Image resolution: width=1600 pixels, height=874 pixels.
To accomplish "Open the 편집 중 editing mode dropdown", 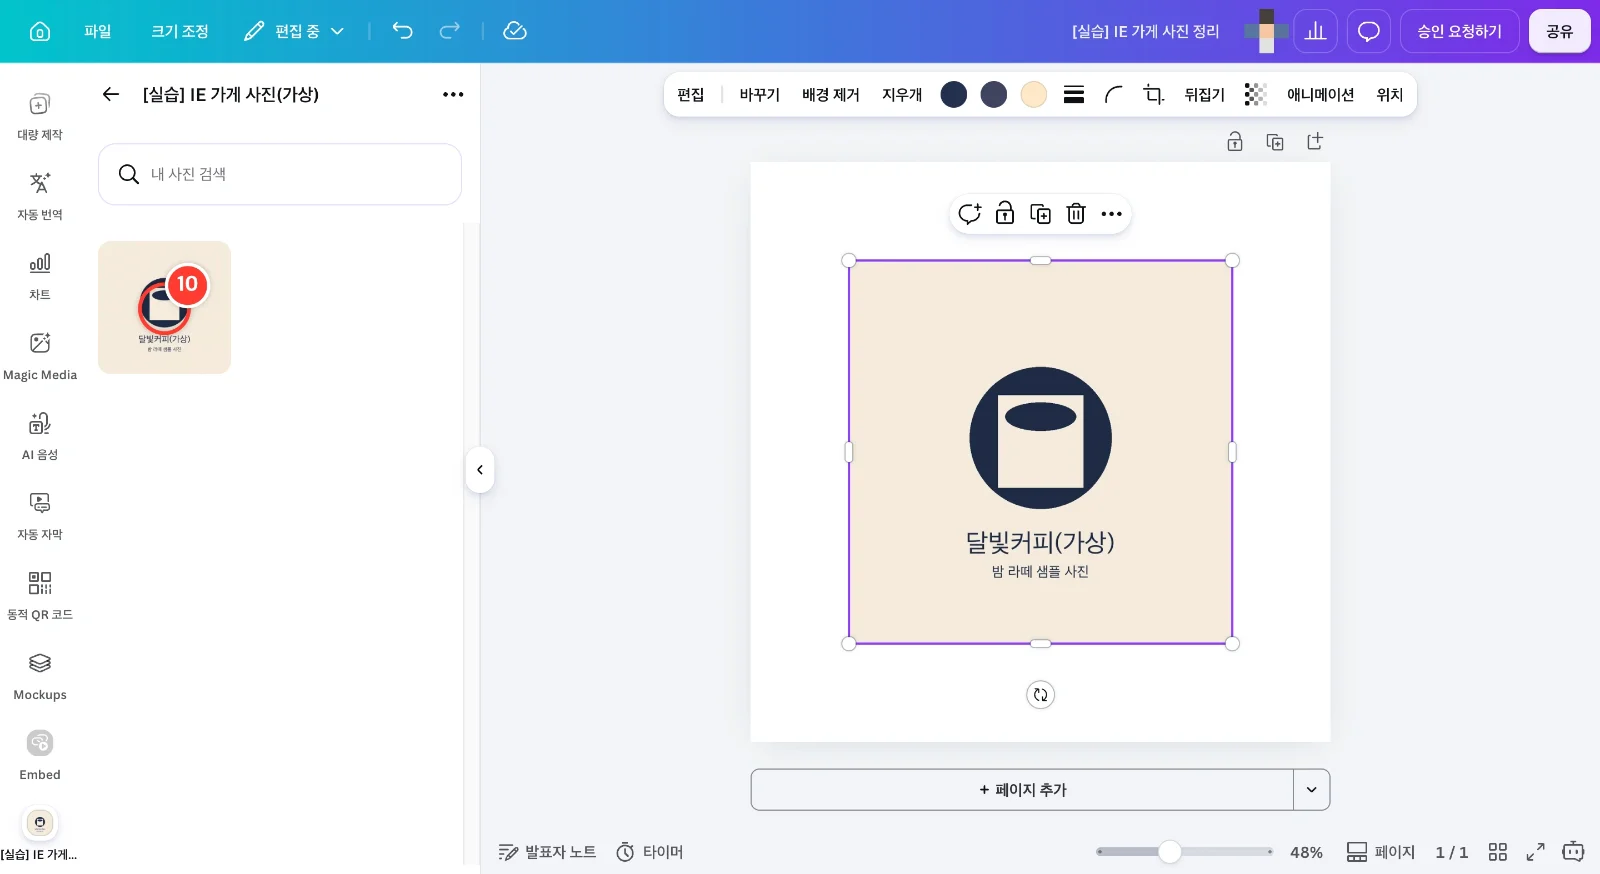I will [294, 31].
